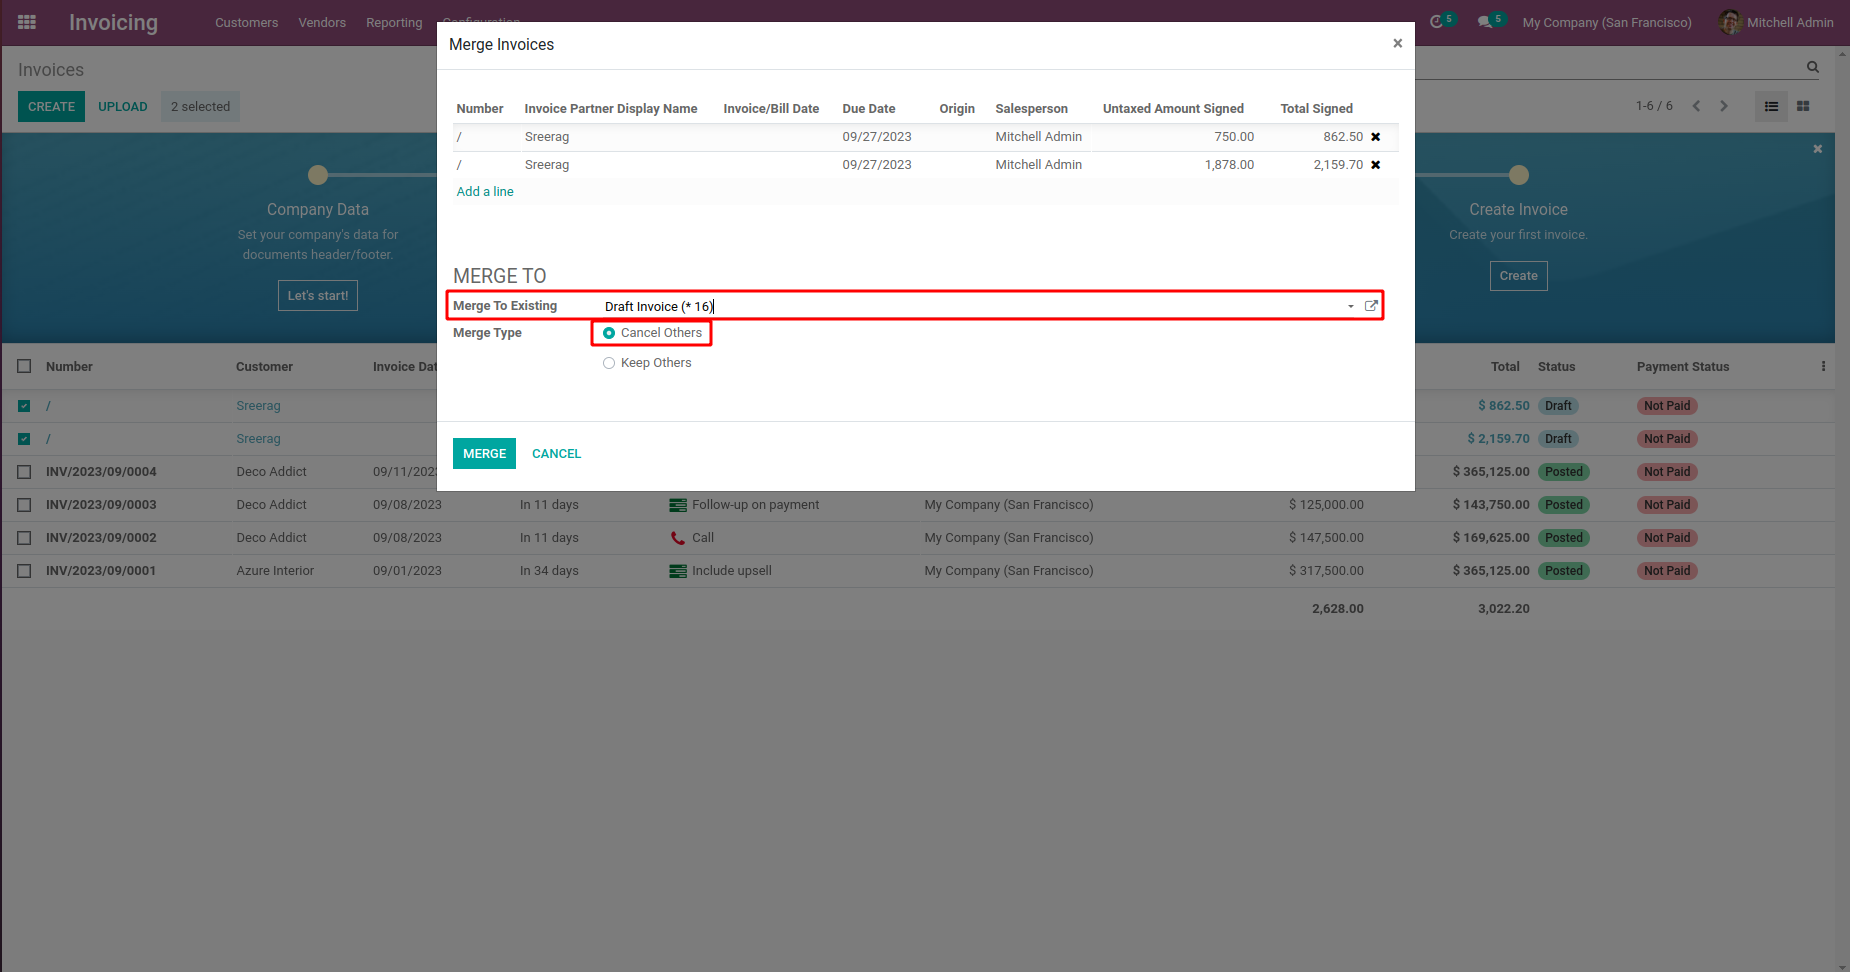Sort invoice list by Payment Status
The height and width of the screenshot is (972, 1850).
1682,367
